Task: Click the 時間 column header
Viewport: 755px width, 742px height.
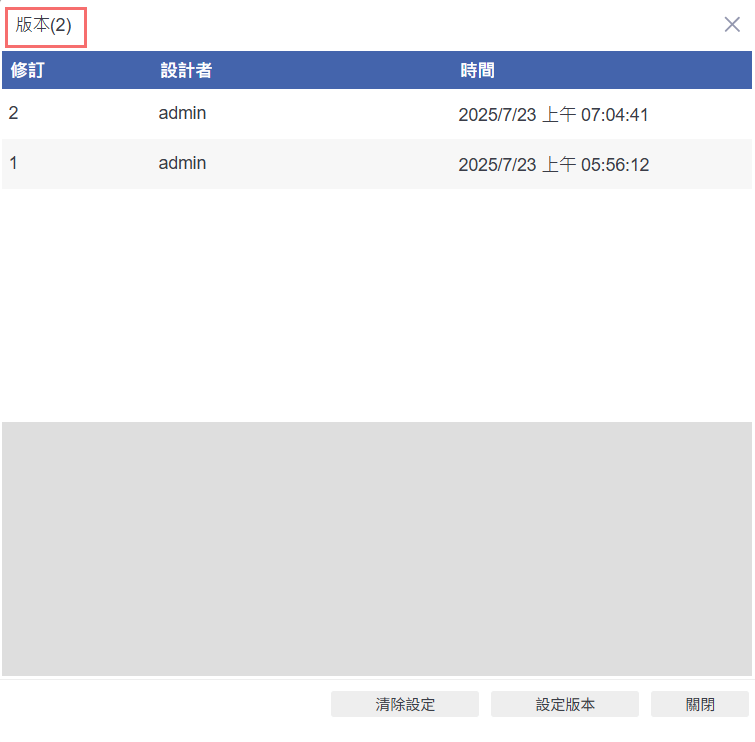Action: pyautogui.click(x=477, y=71)
